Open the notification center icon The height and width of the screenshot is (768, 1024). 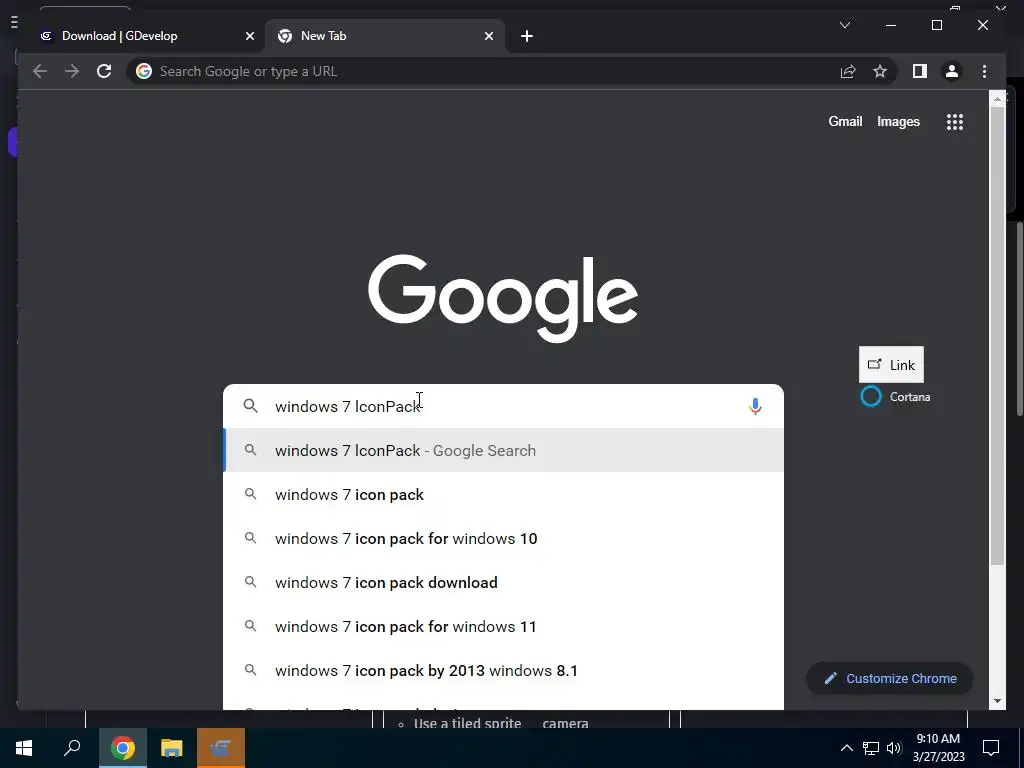click(x=991, y=748)
